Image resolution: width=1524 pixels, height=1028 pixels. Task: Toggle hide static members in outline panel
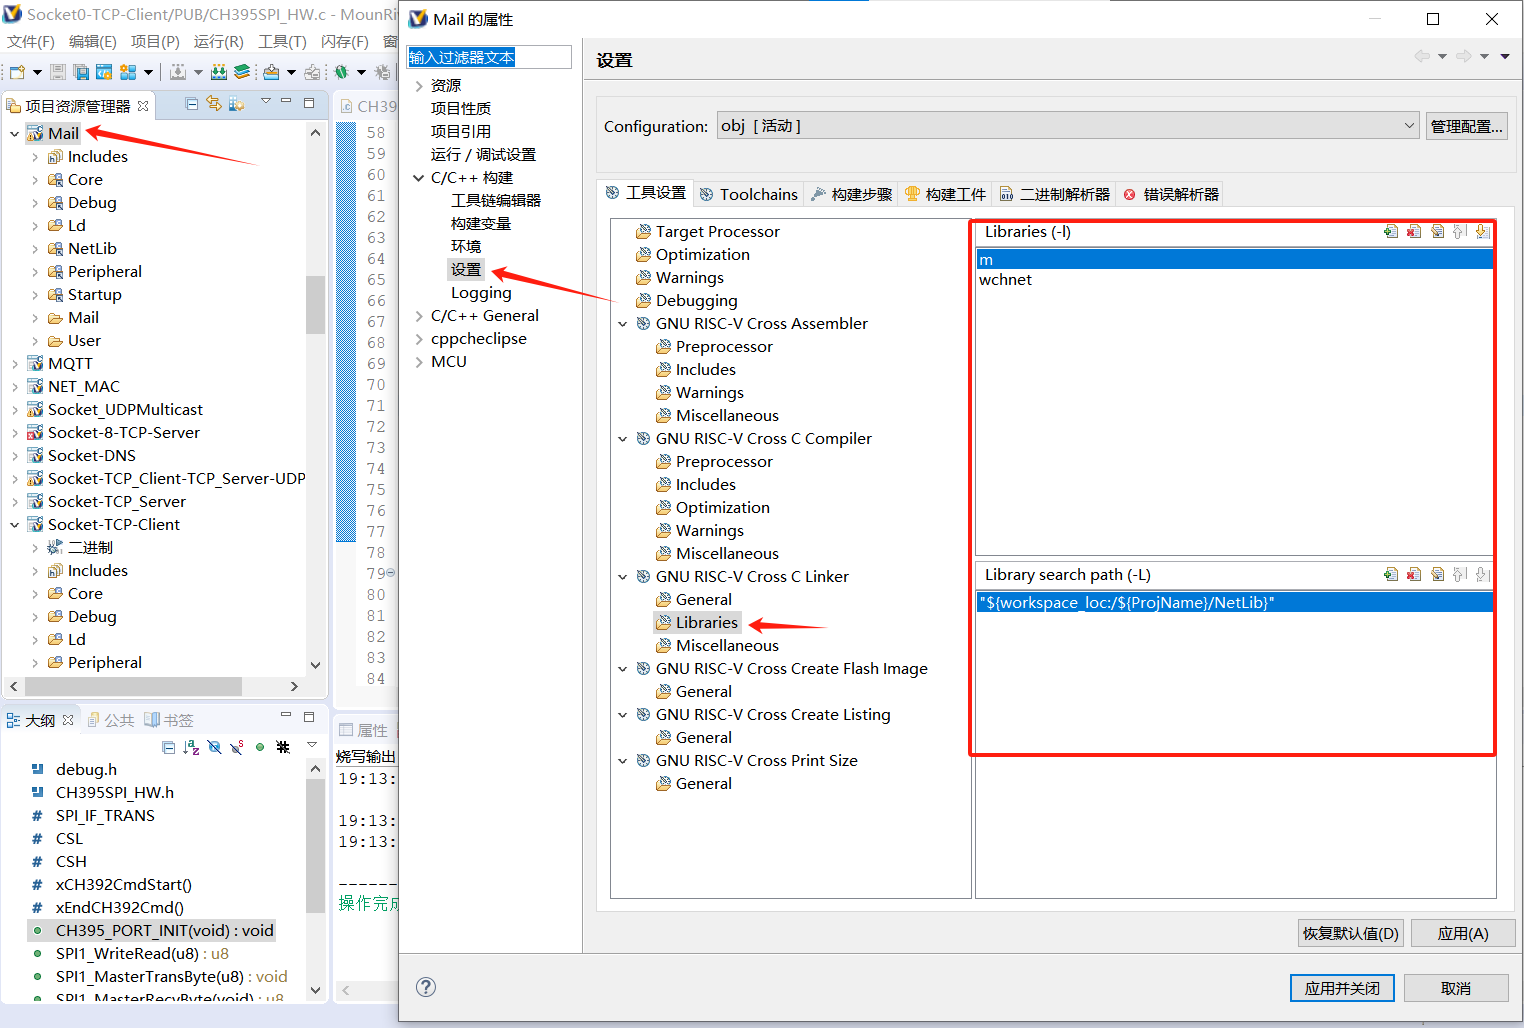pos(237,747)
